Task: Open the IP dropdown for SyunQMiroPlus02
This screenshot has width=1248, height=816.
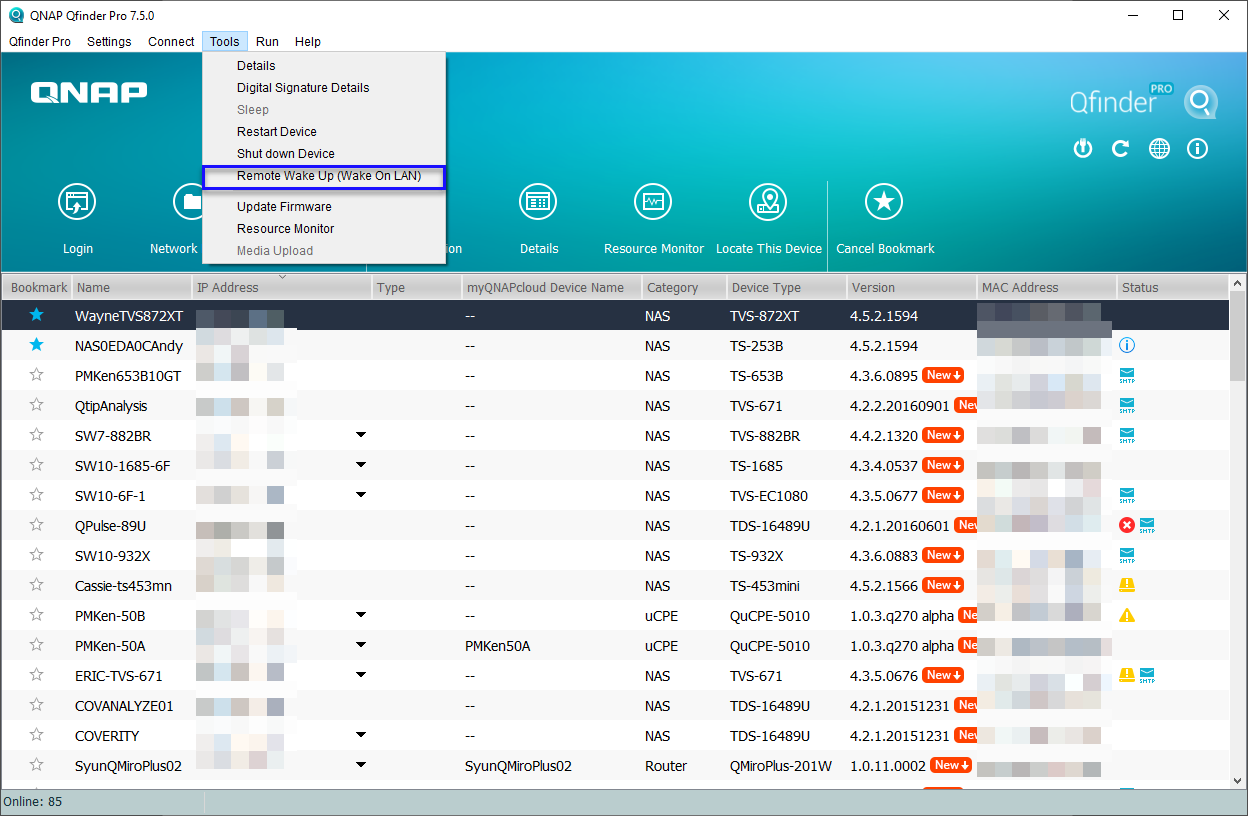Action: coord(361,765)
